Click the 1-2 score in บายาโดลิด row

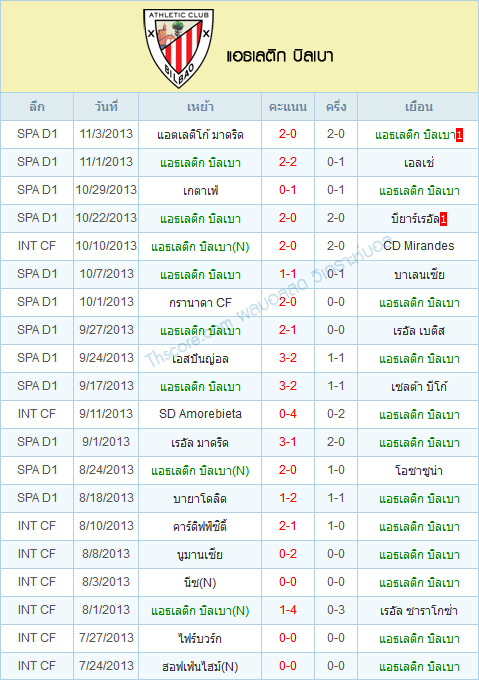pyautogui.click(x=288, y=497)
